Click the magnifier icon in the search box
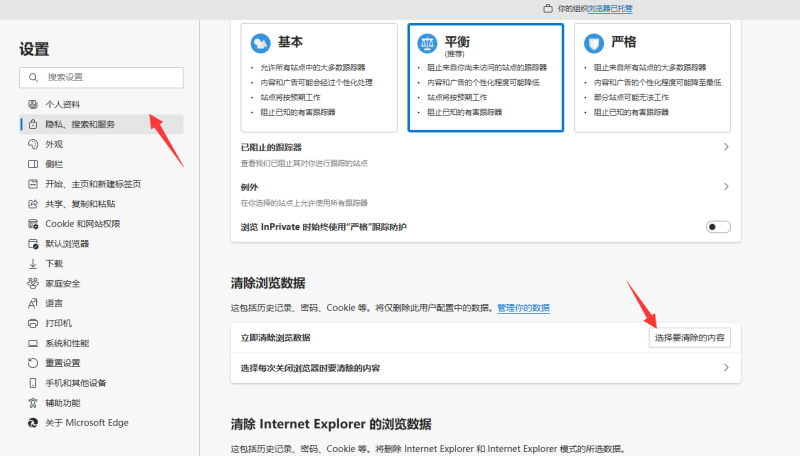800x456 pixels. [33, 78]
